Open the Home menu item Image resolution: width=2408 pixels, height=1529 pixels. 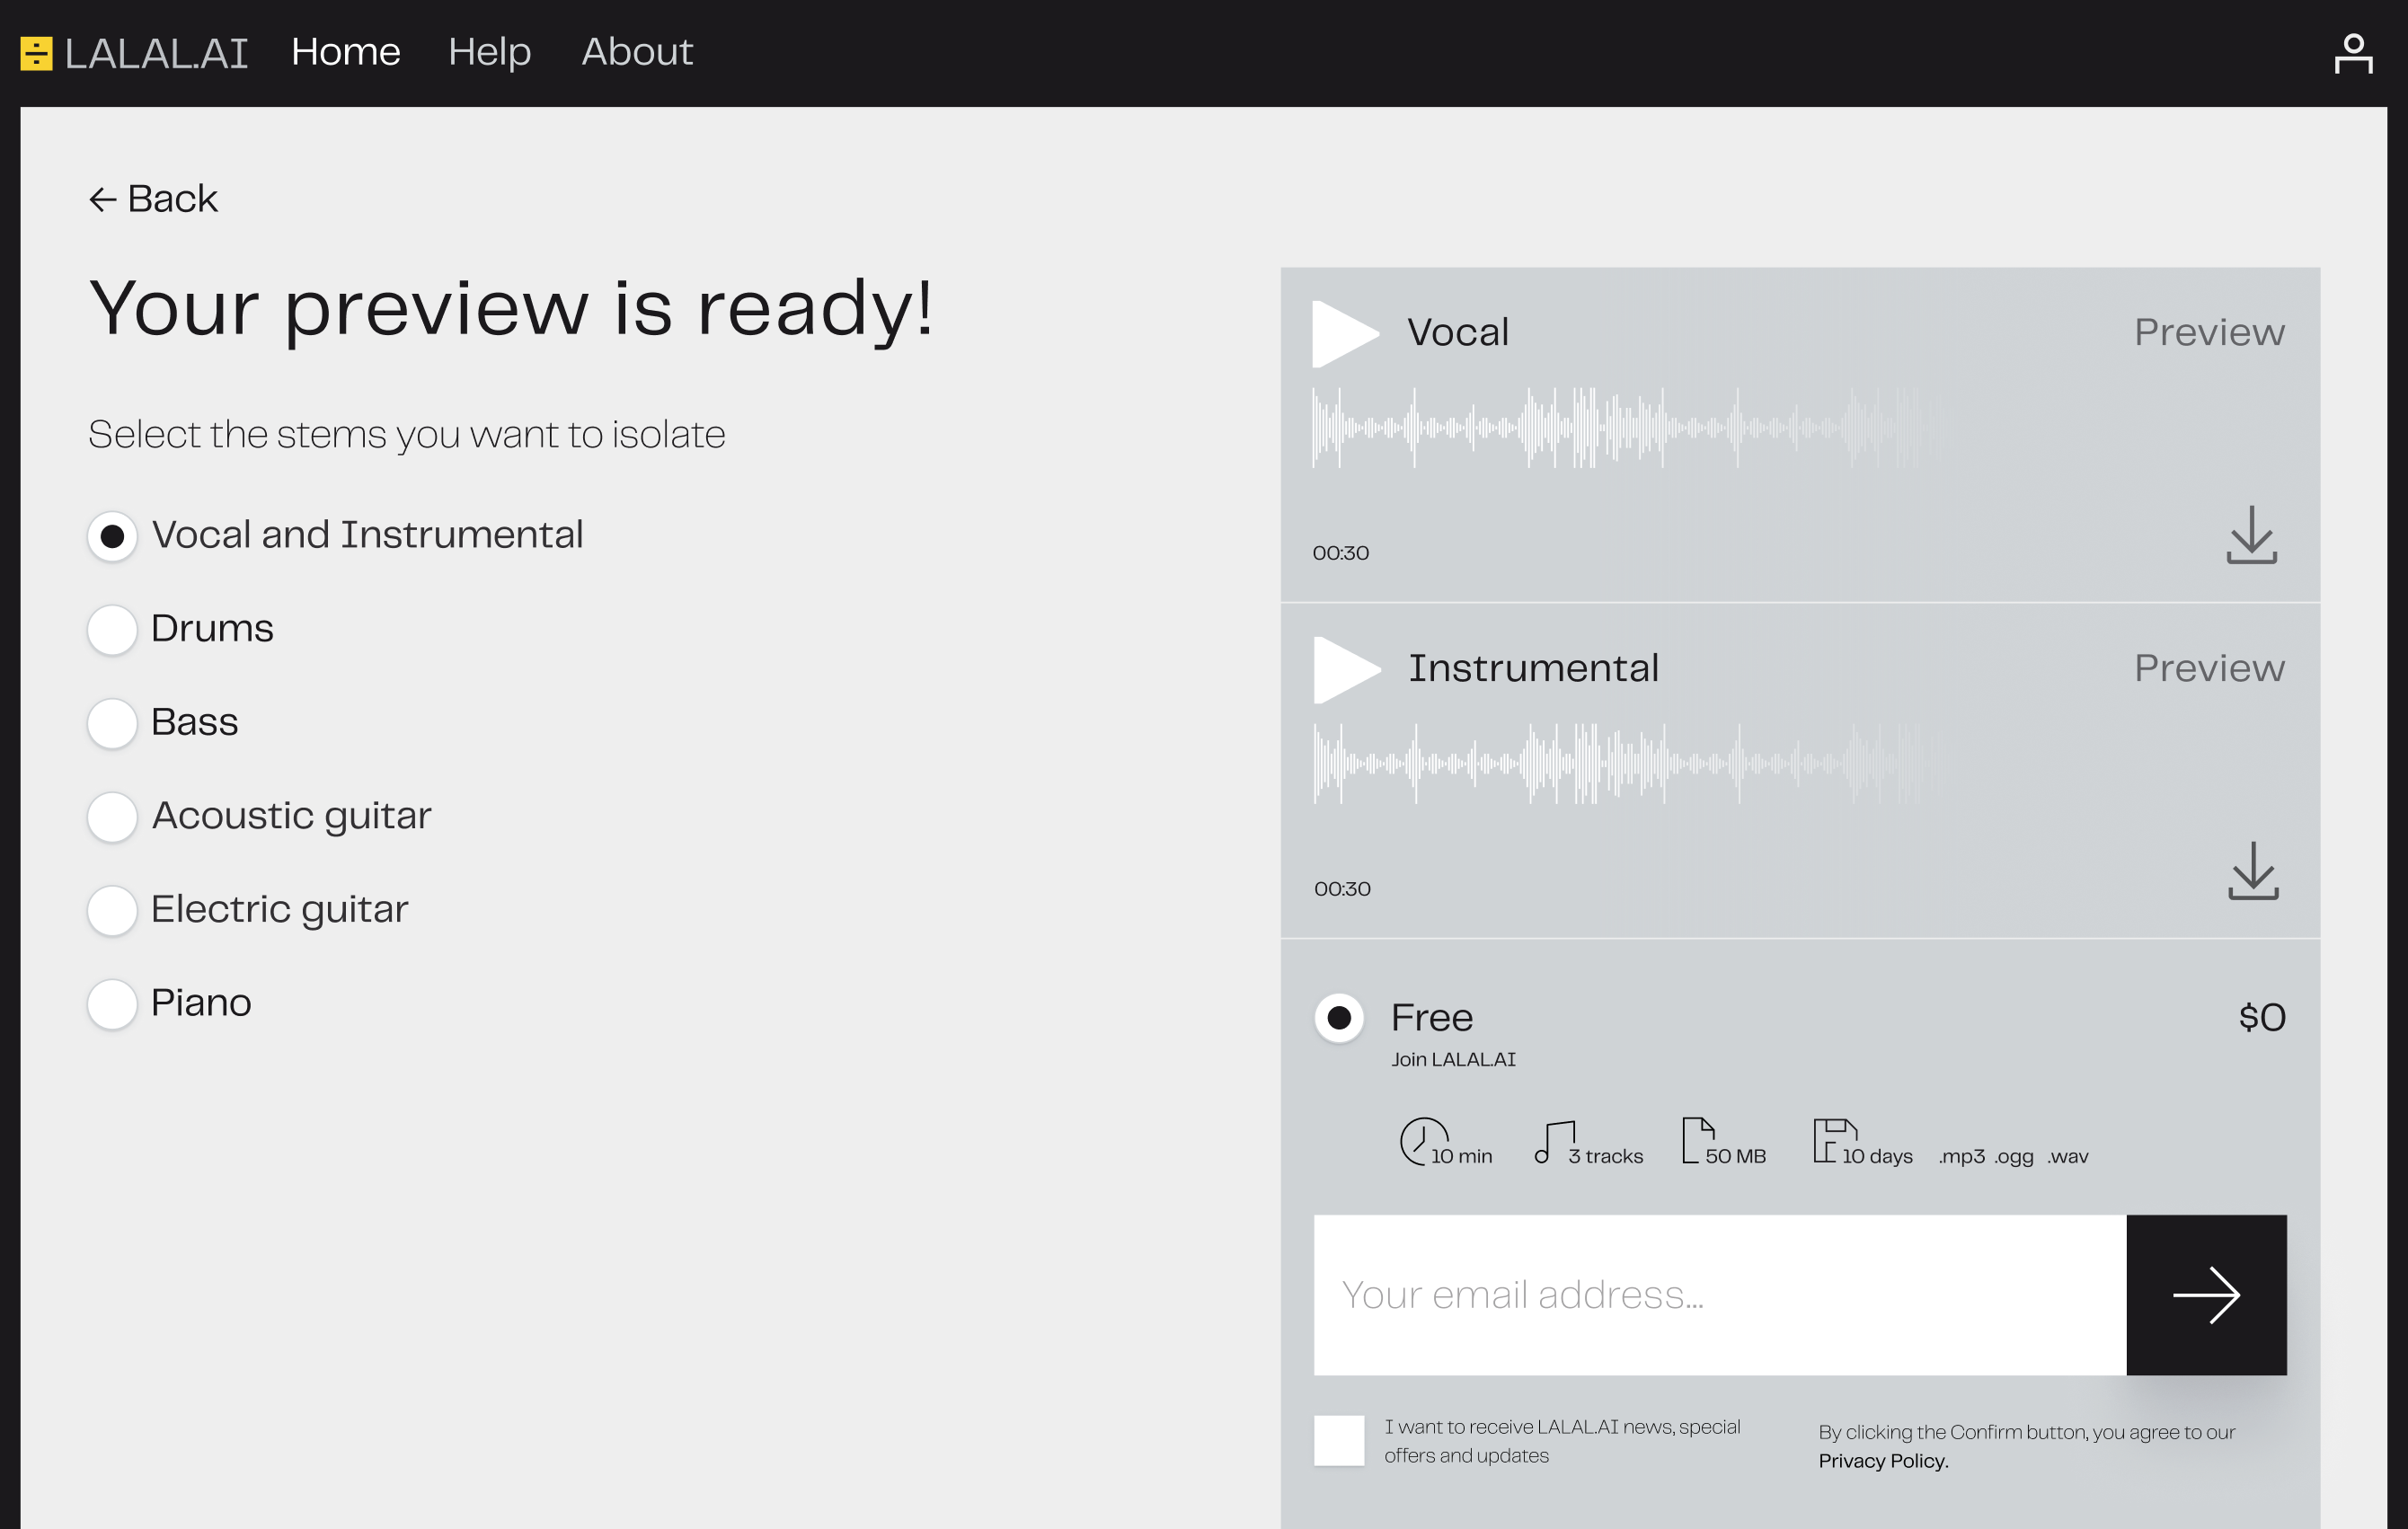click(x=346, y=52)
